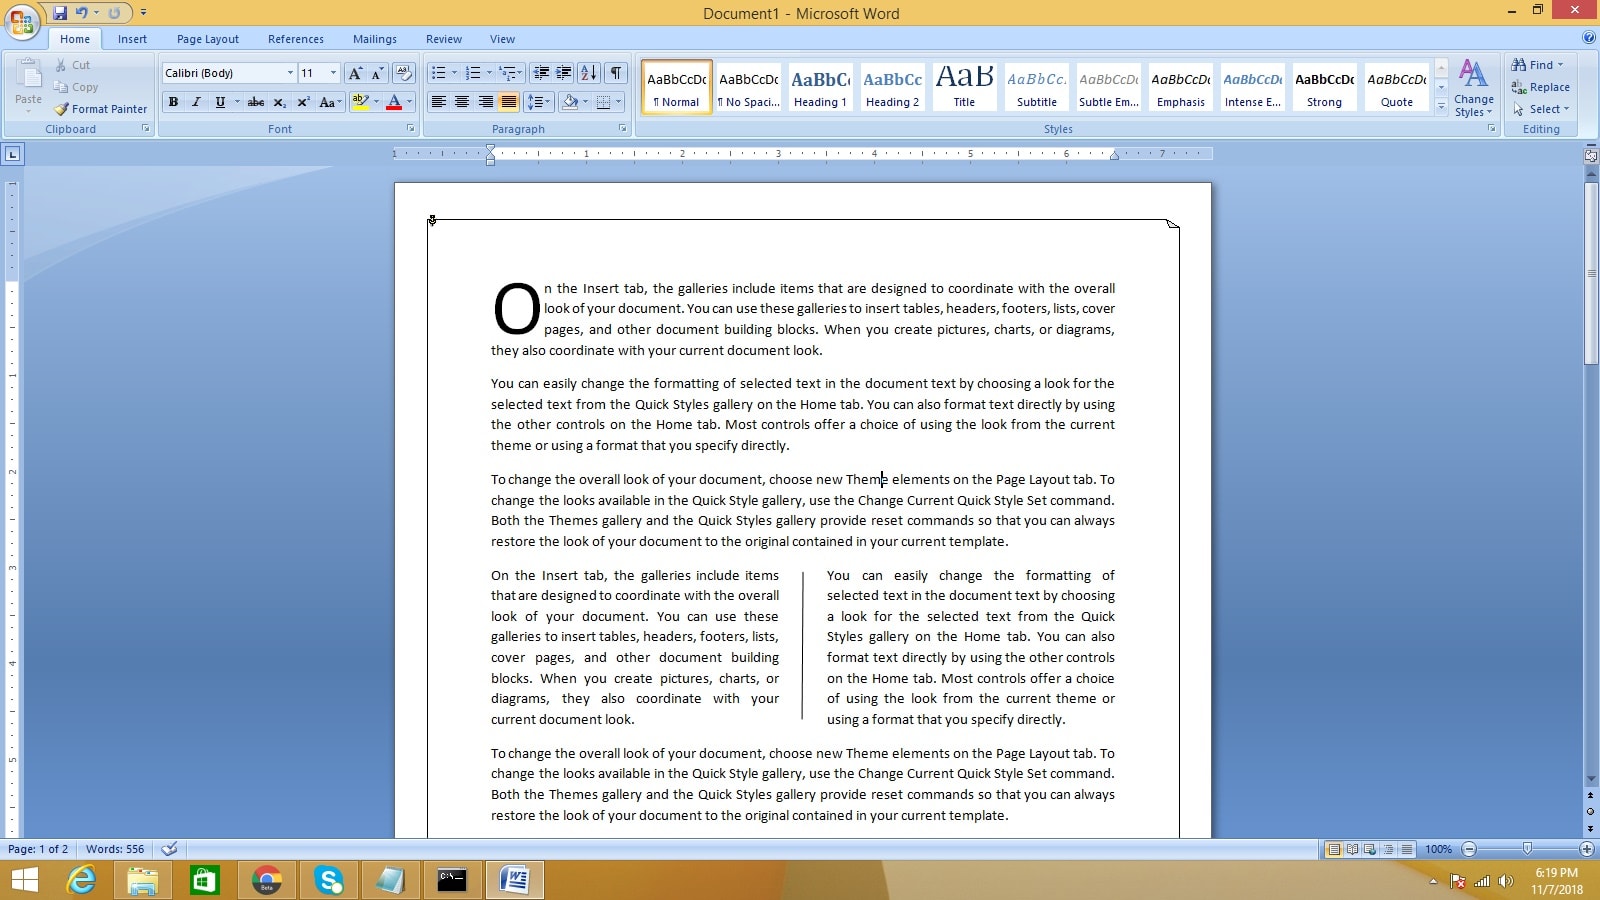The height and width of the screenshot is (900, 1600).
Task: Click Replace in Editing group
Action: (x=1541, y=87)
